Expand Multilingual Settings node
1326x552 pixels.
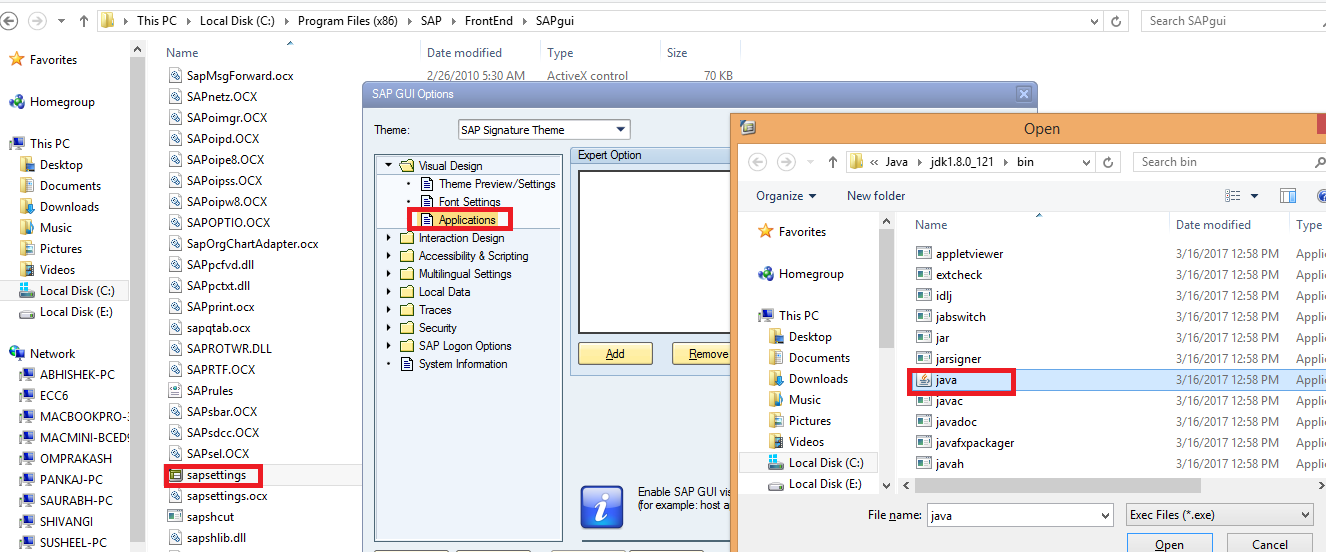point(389,274)
